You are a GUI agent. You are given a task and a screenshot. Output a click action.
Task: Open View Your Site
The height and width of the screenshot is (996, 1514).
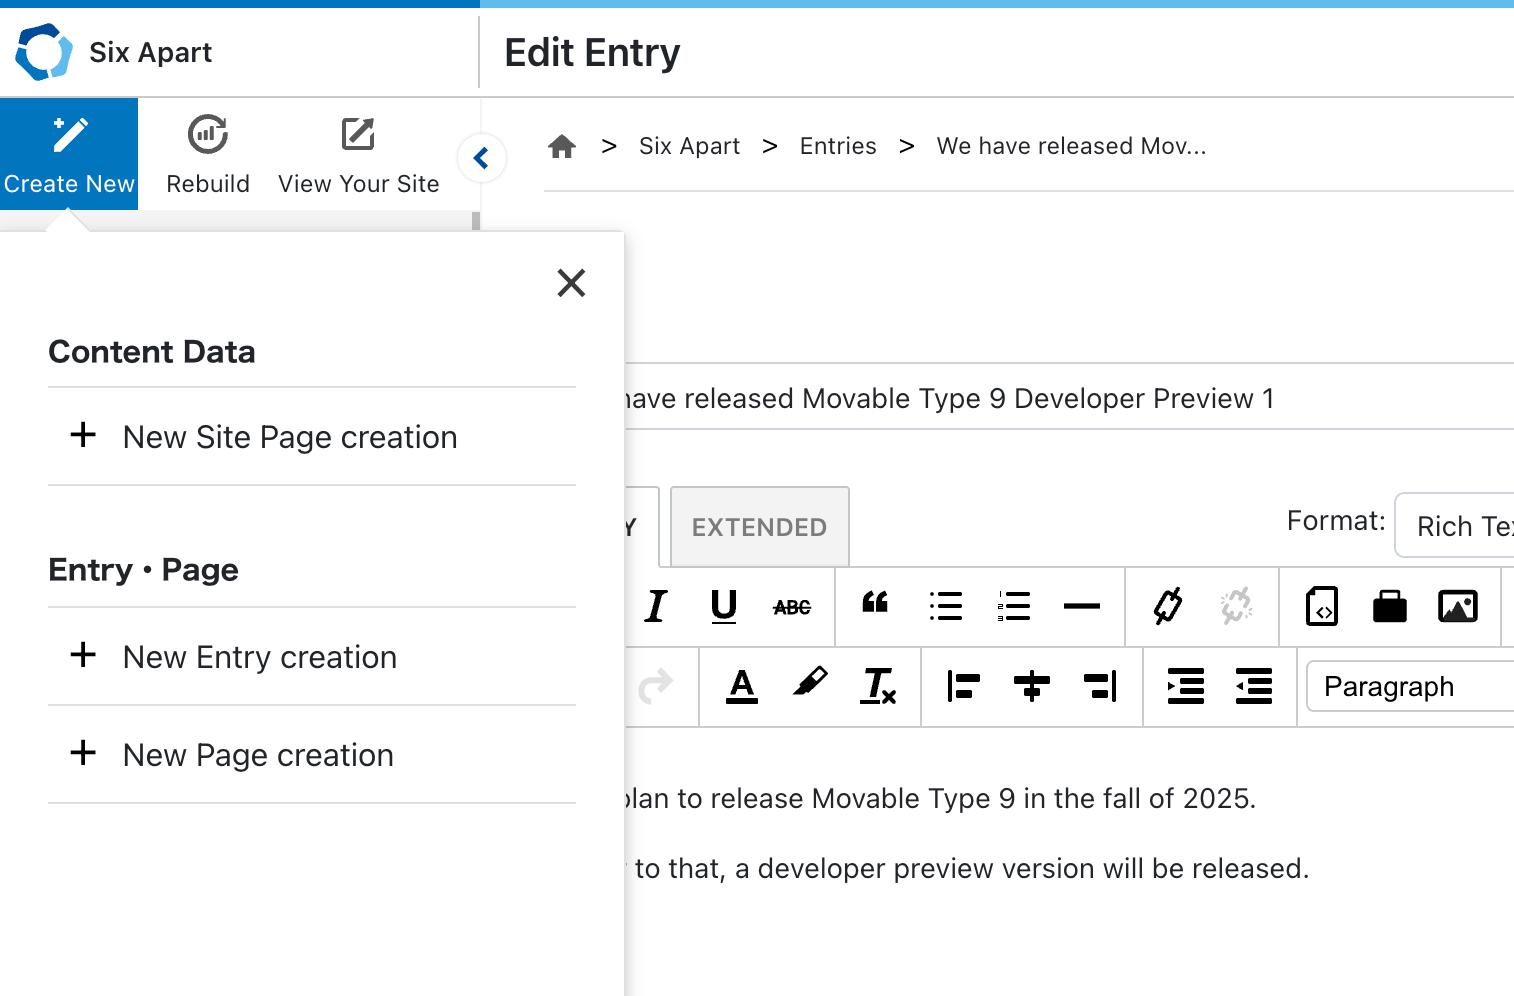(x=358, y=153)
